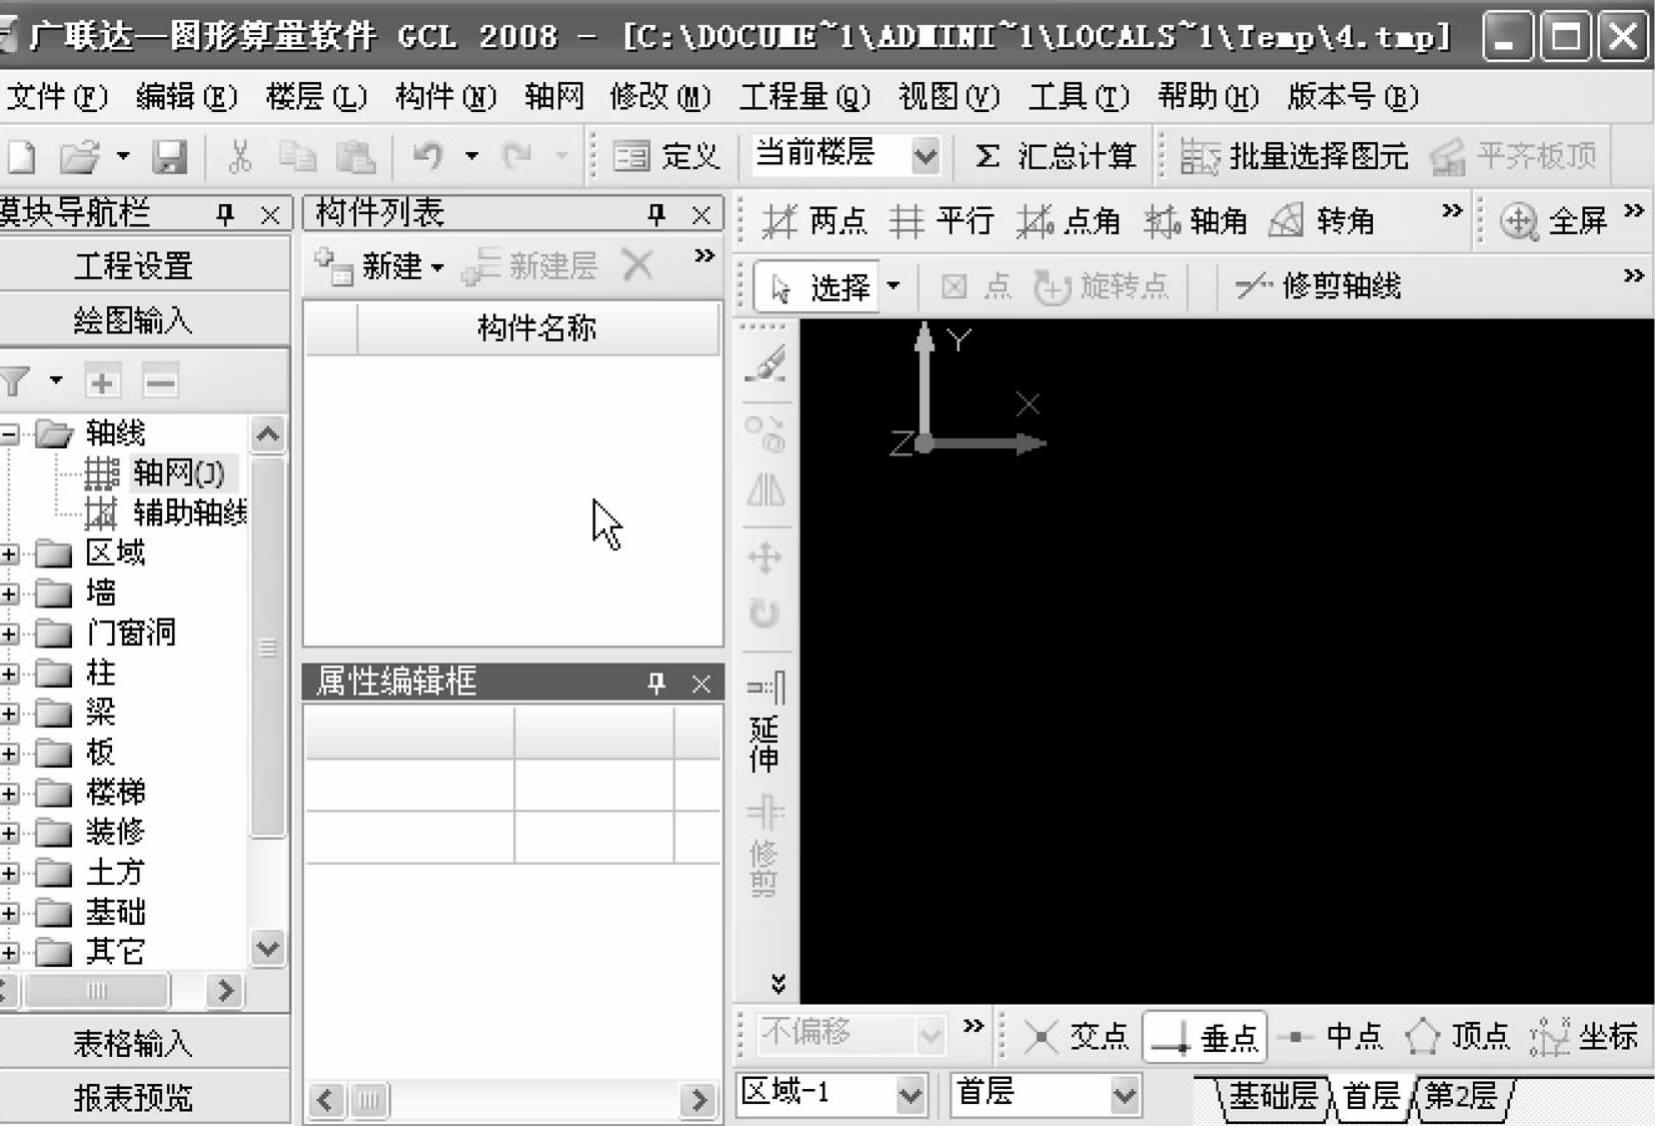Toggle 交点 intersection snap
This screenshot has height=1126, width=1655.
1076,1037
